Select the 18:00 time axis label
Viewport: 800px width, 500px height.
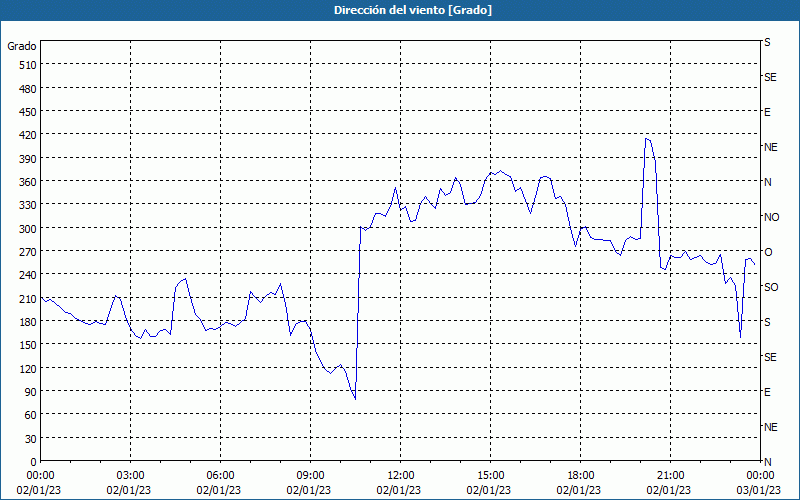[x=581, y=476]
